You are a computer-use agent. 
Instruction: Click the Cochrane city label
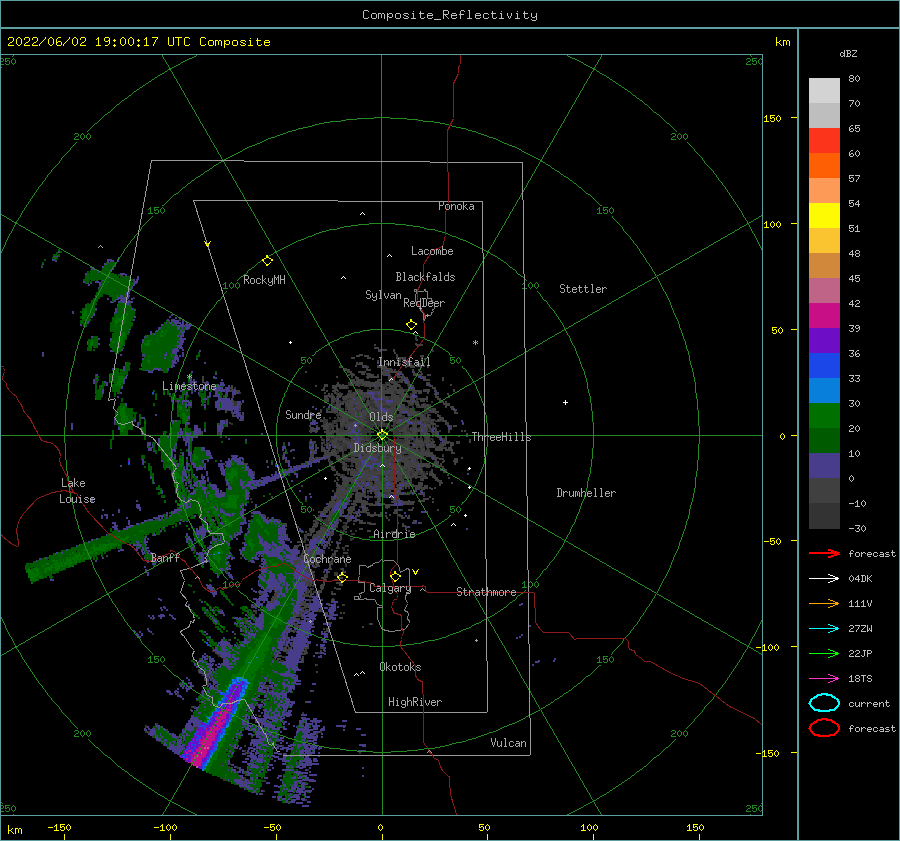point(327,559)
